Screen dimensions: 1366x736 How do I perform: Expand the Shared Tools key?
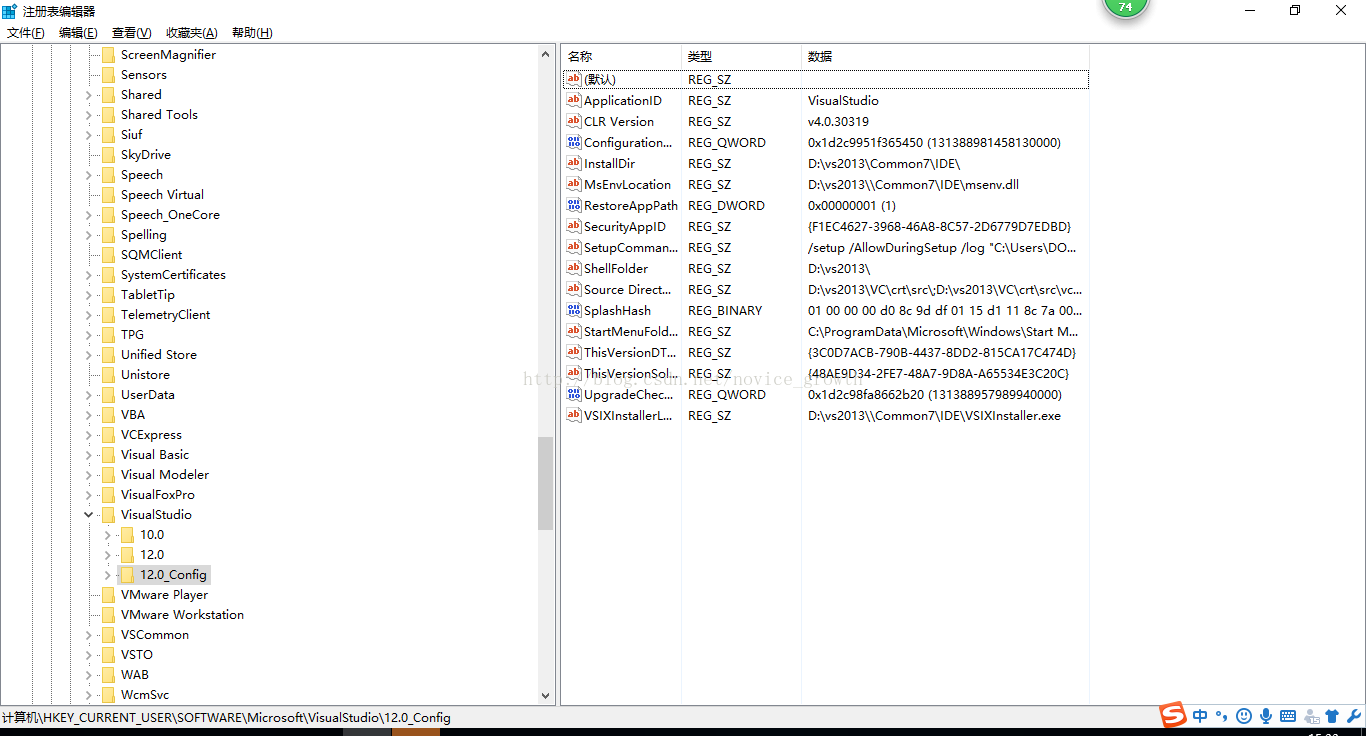[x=88, y=115]
